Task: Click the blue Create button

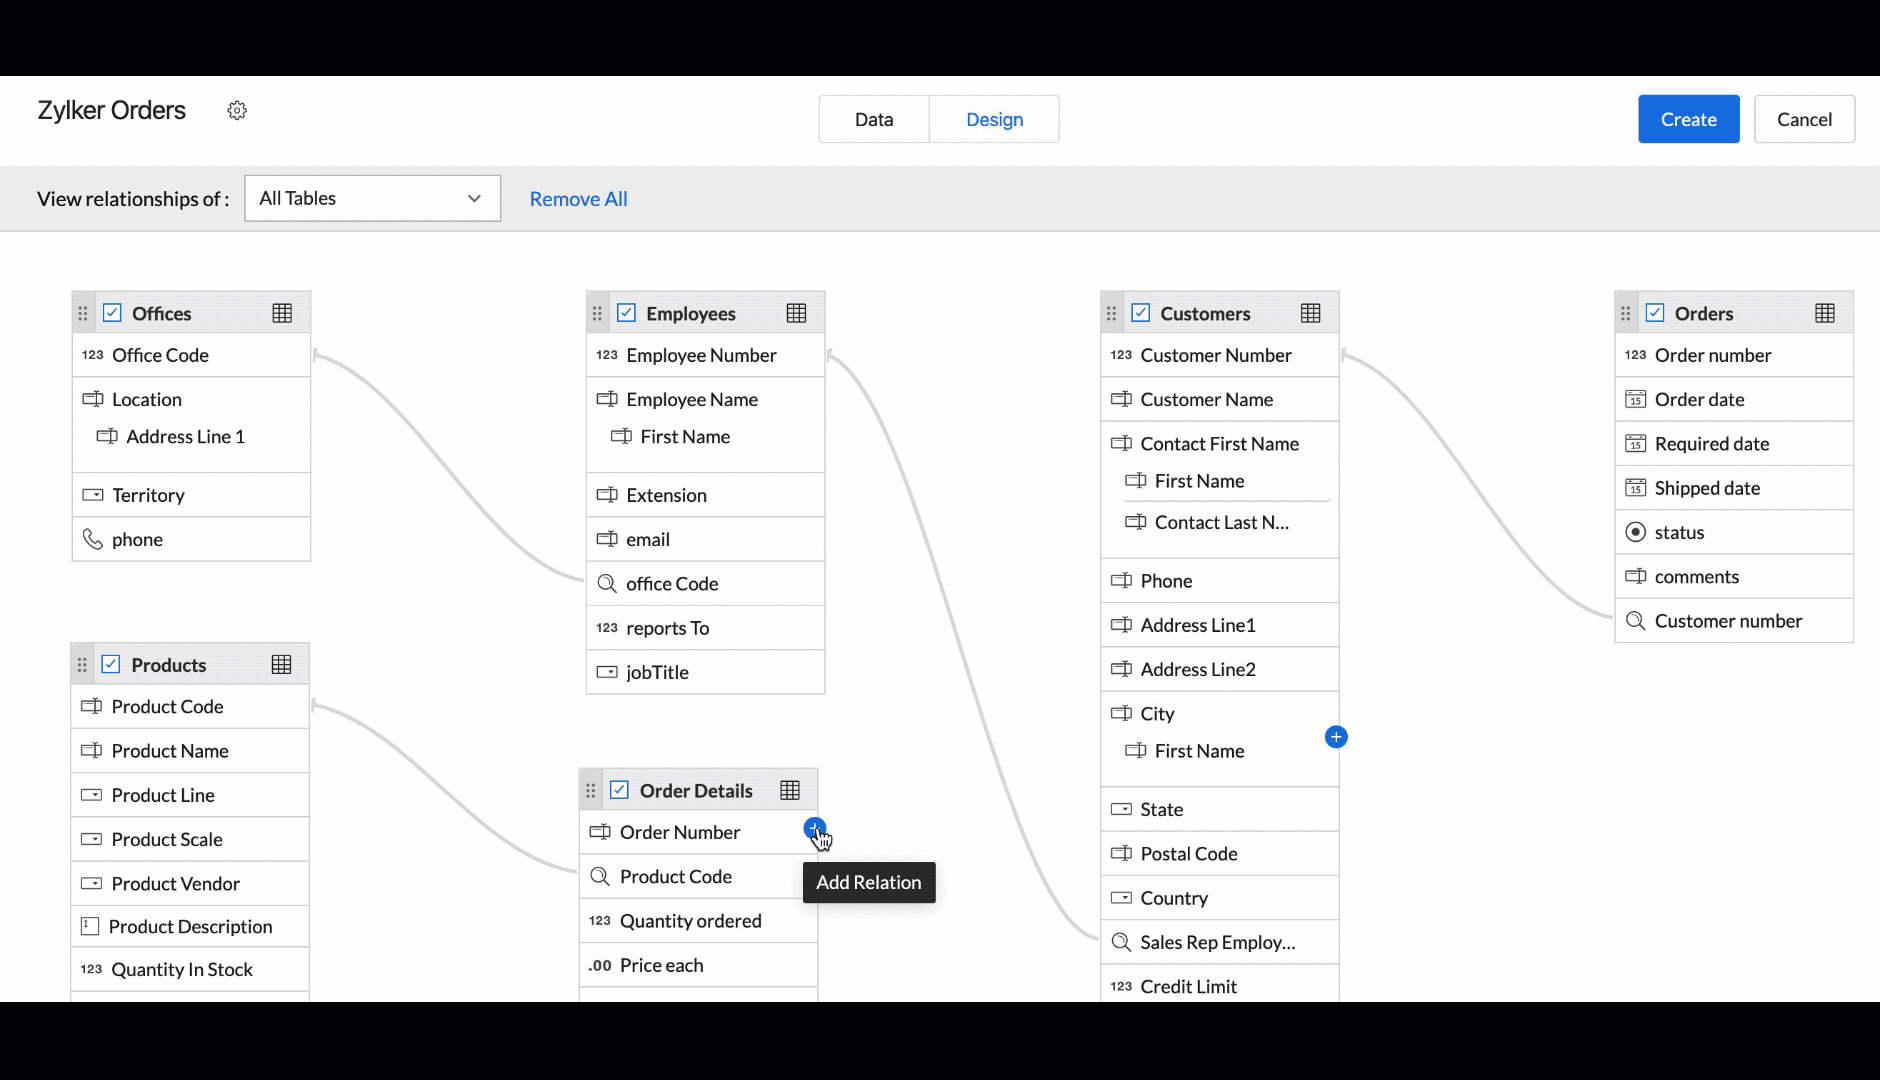Action: click(1688, 120)
